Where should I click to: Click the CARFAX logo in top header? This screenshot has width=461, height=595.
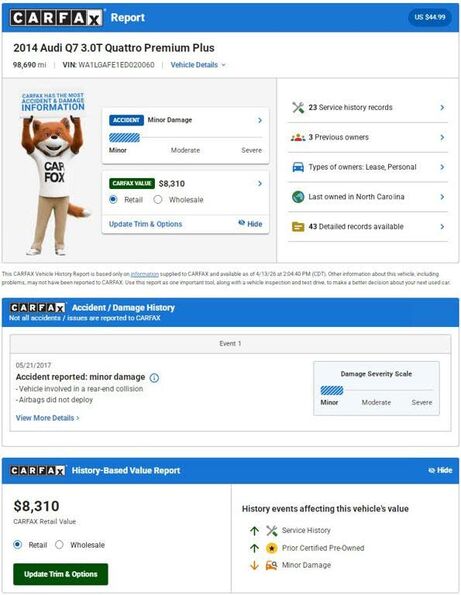click(x=56, y=17)
